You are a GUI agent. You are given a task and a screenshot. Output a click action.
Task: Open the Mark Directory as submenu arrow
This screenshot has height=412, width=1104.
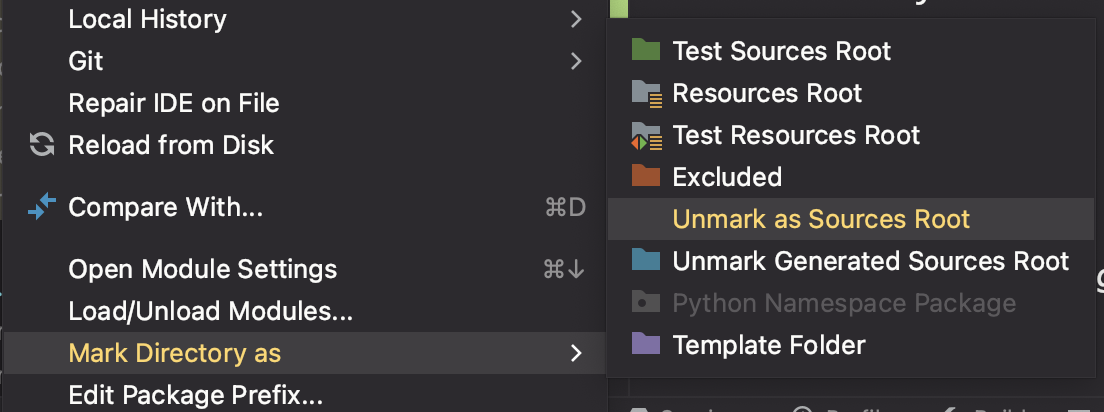[576, 353]
